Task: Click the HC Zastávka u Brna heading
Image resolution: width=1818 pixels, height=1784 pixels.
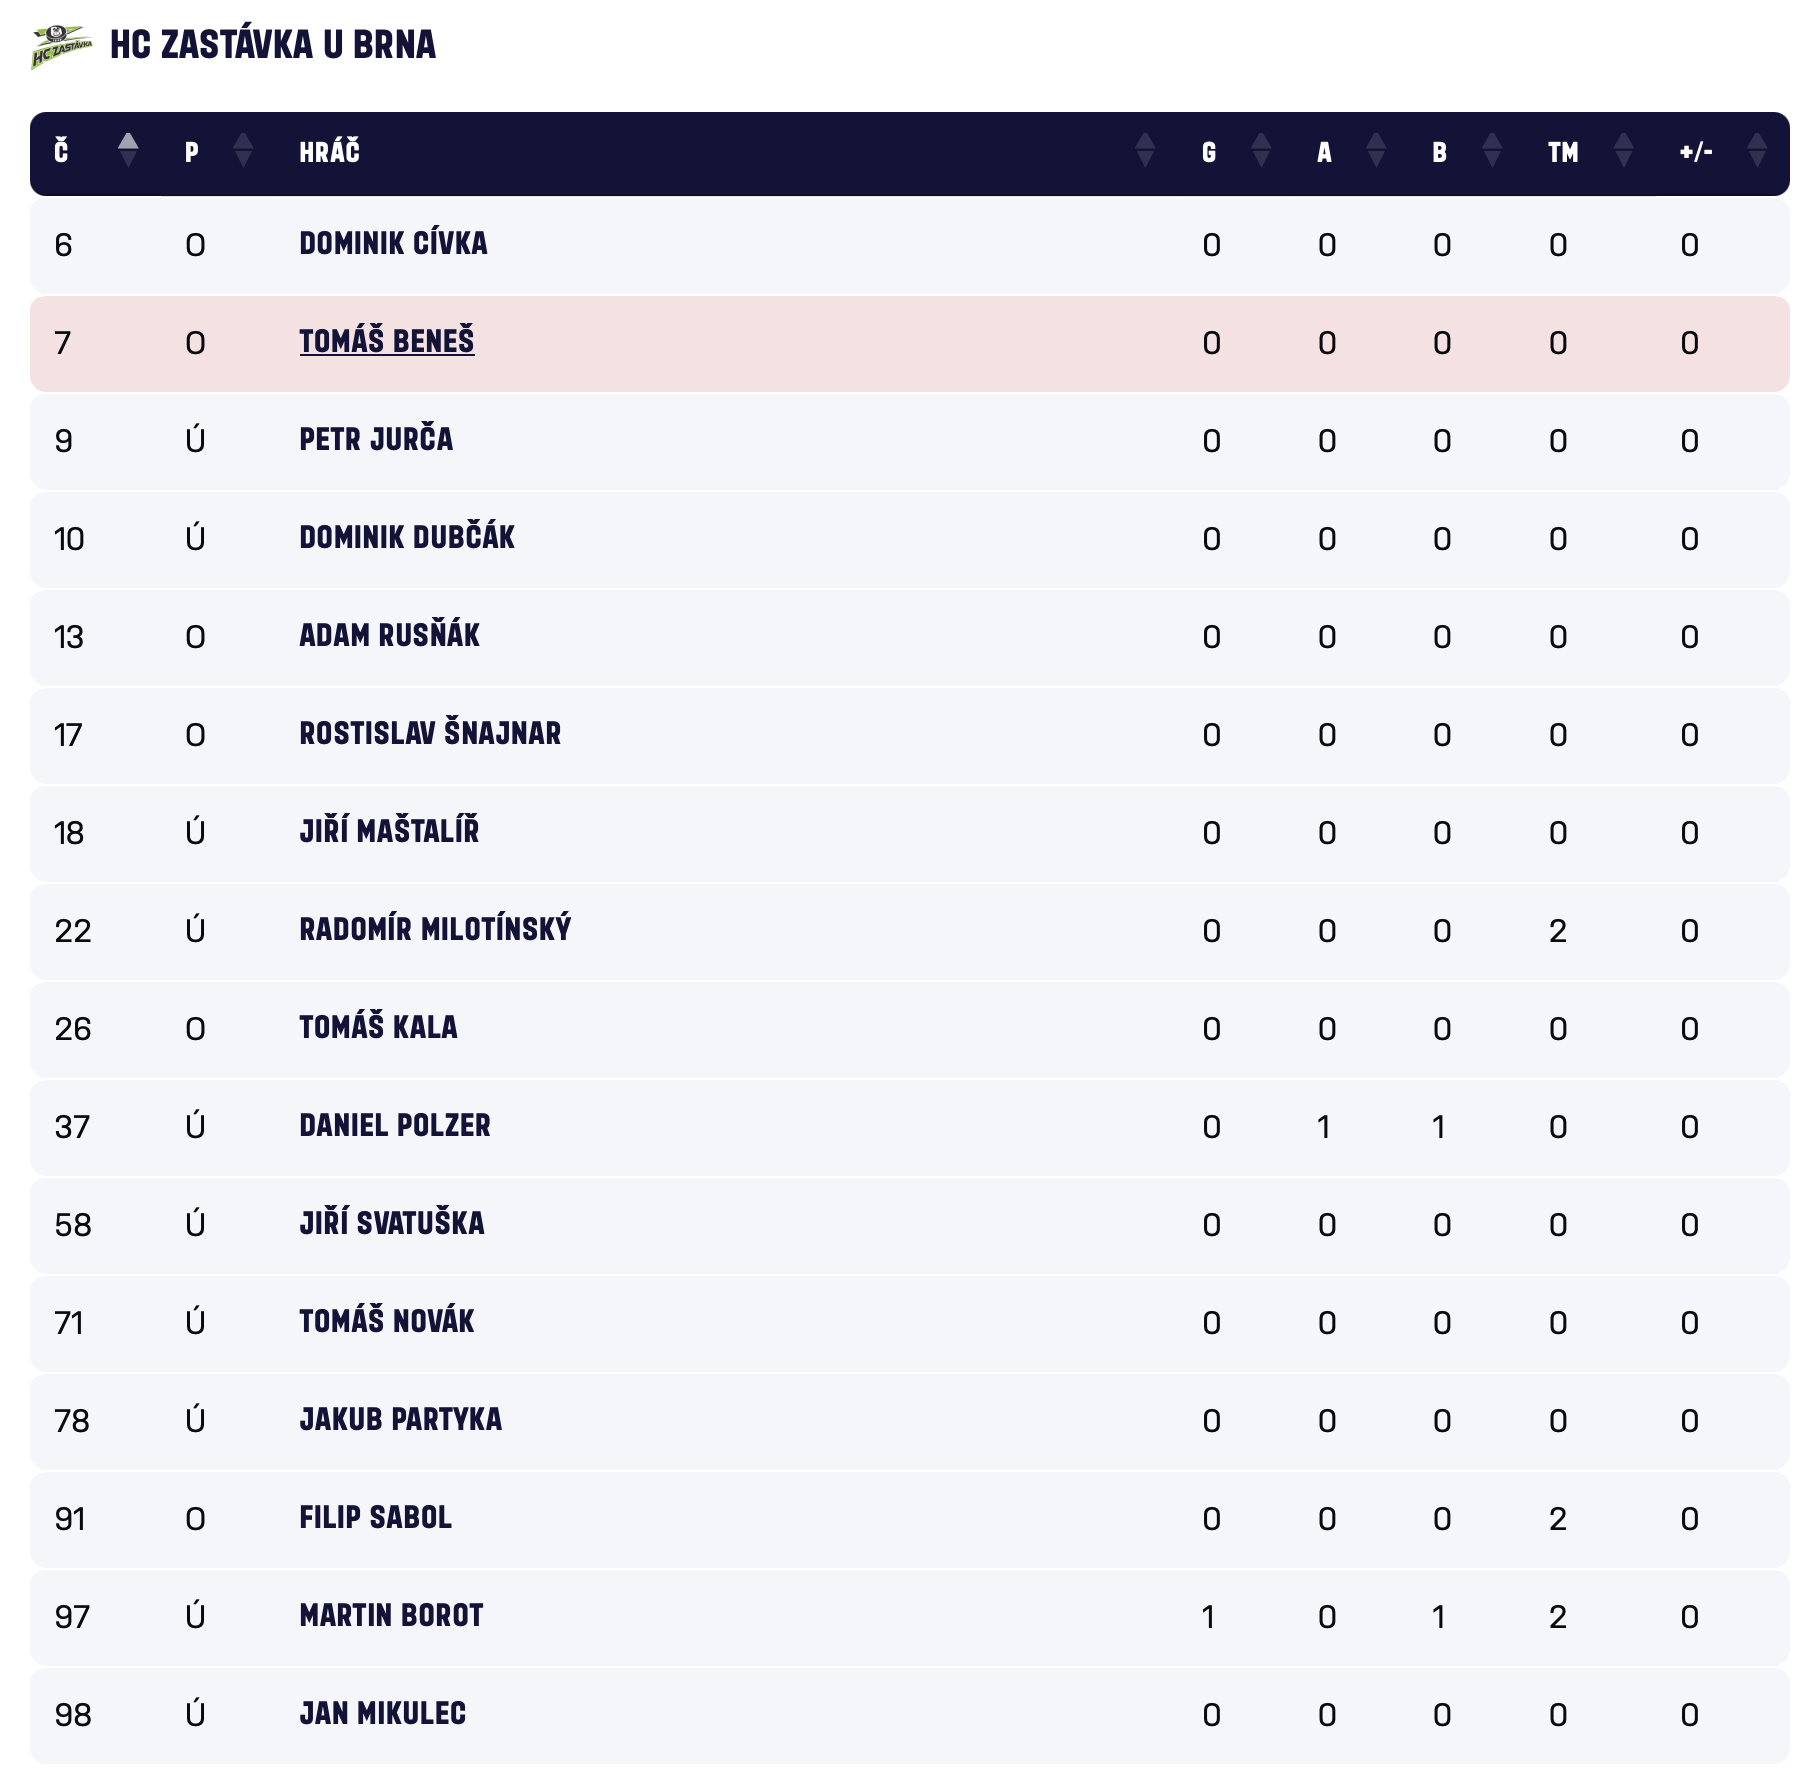Action: pos(273,45)
